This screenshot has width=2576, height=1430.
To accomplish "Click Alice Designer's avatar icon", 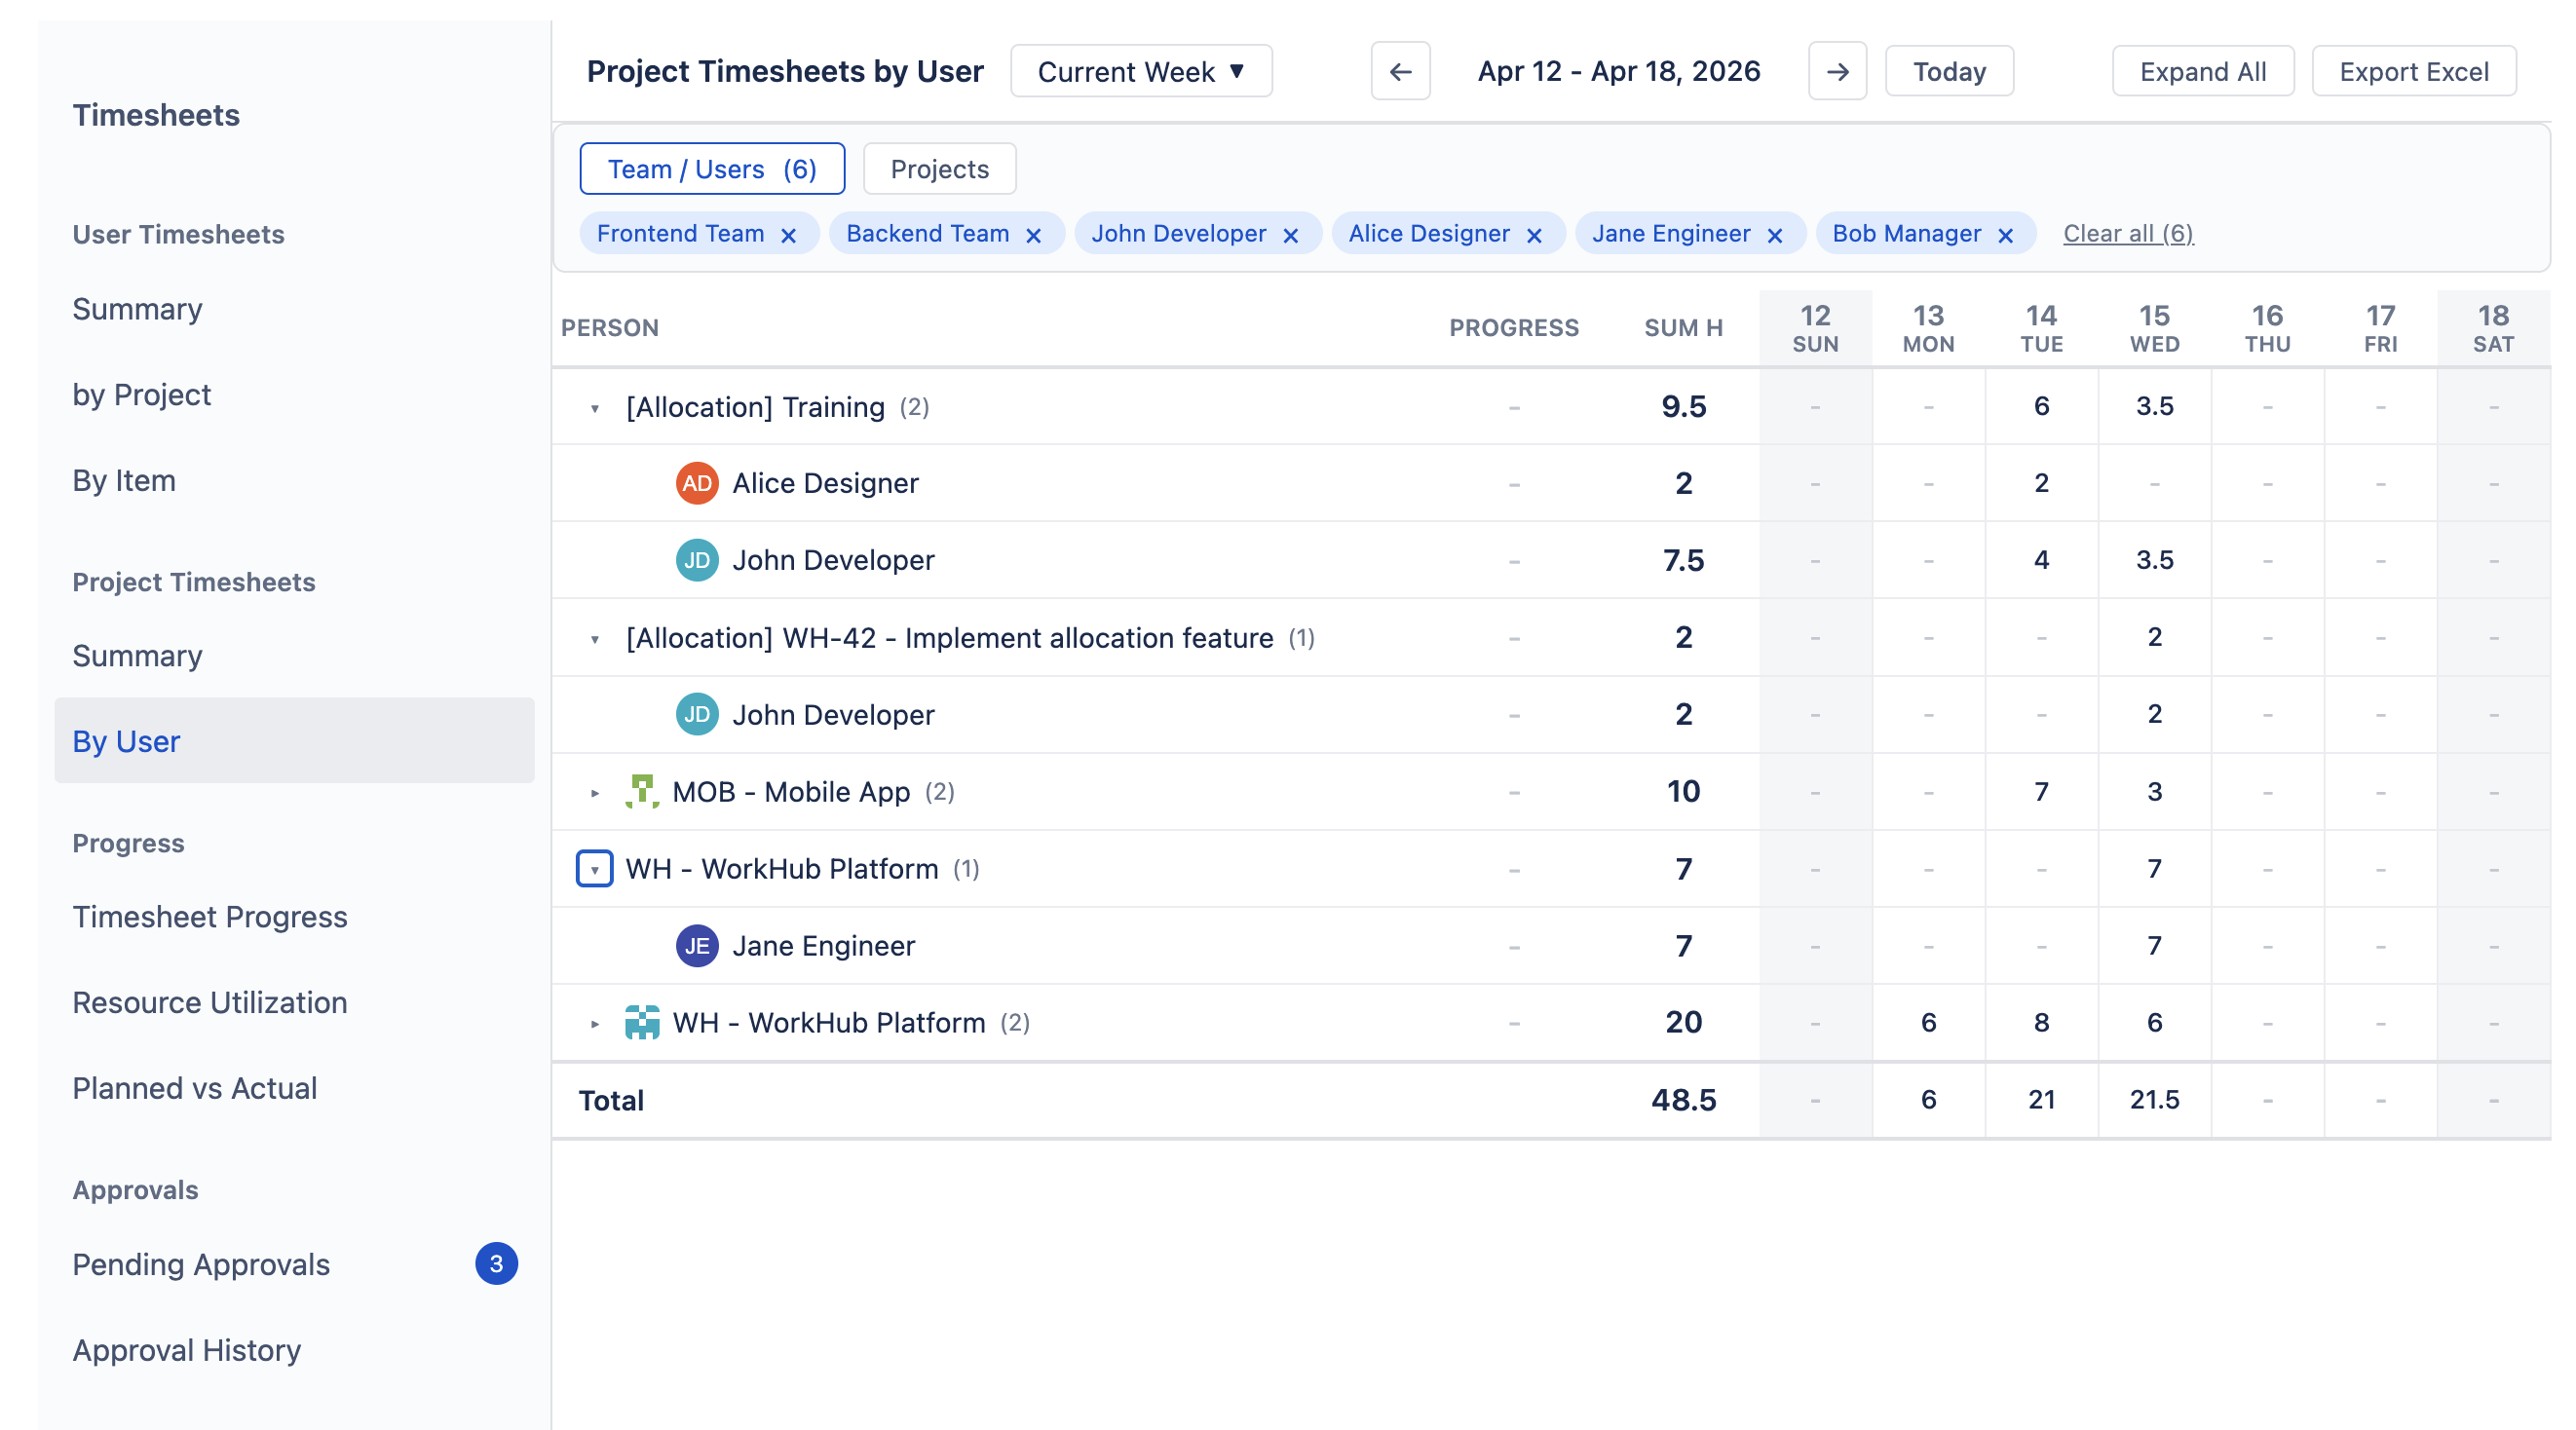I will (697, 483).
